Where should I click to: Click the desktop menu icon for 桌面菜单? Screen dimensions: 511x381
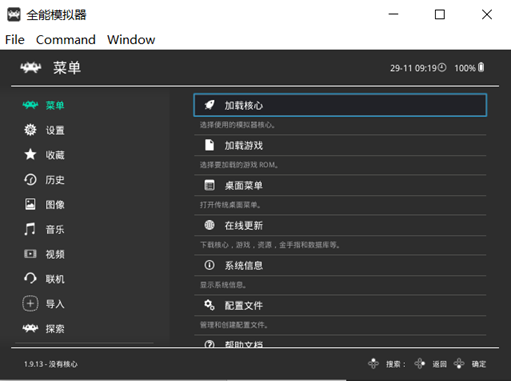209,185
